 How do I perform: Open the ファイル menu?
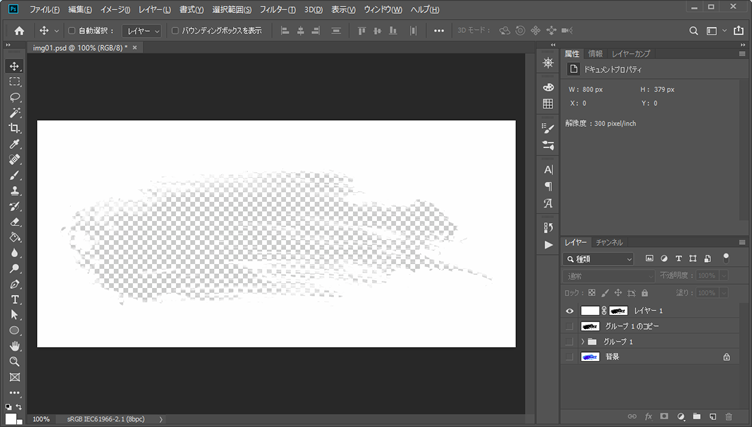point(45,10)
